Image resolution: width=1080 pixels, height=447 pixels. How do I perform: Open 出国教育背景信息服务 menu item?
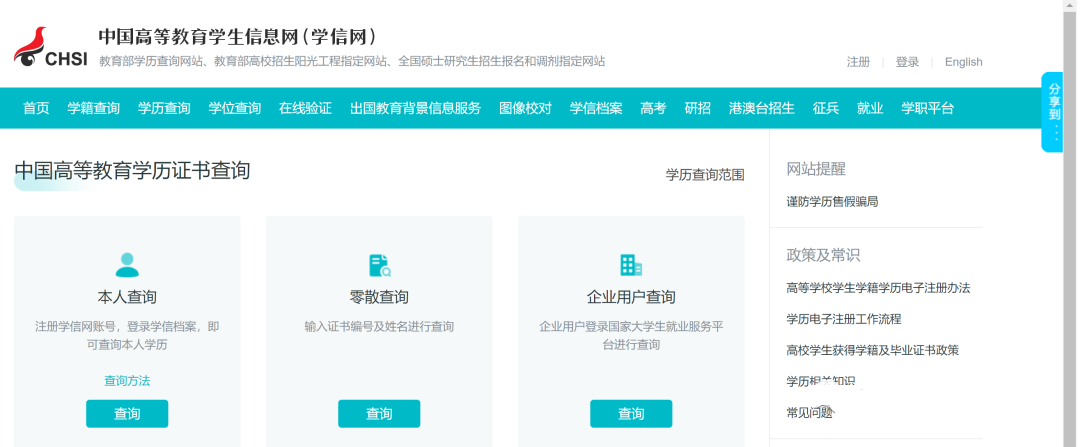tap(415, 108)
